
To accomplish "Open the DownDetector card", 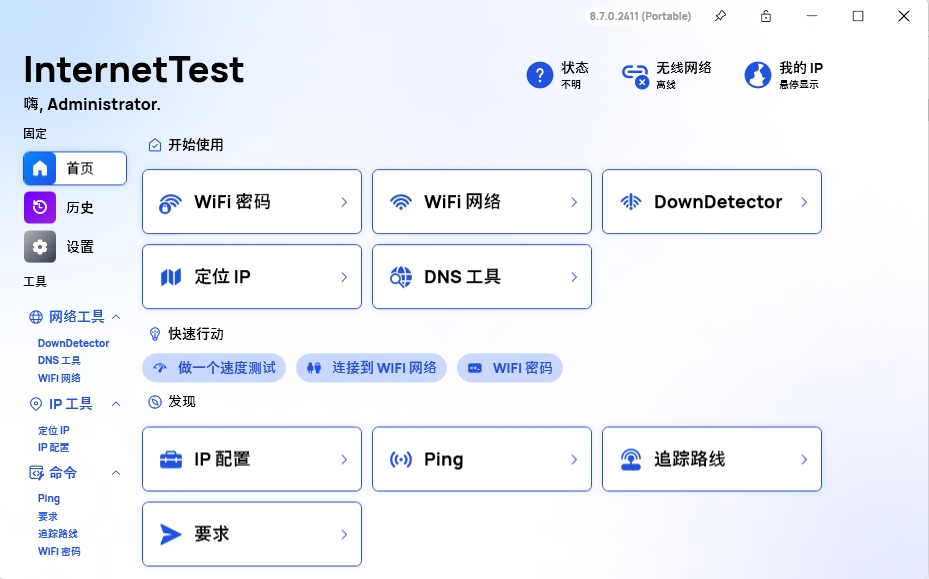I will (x=712, y=201).
